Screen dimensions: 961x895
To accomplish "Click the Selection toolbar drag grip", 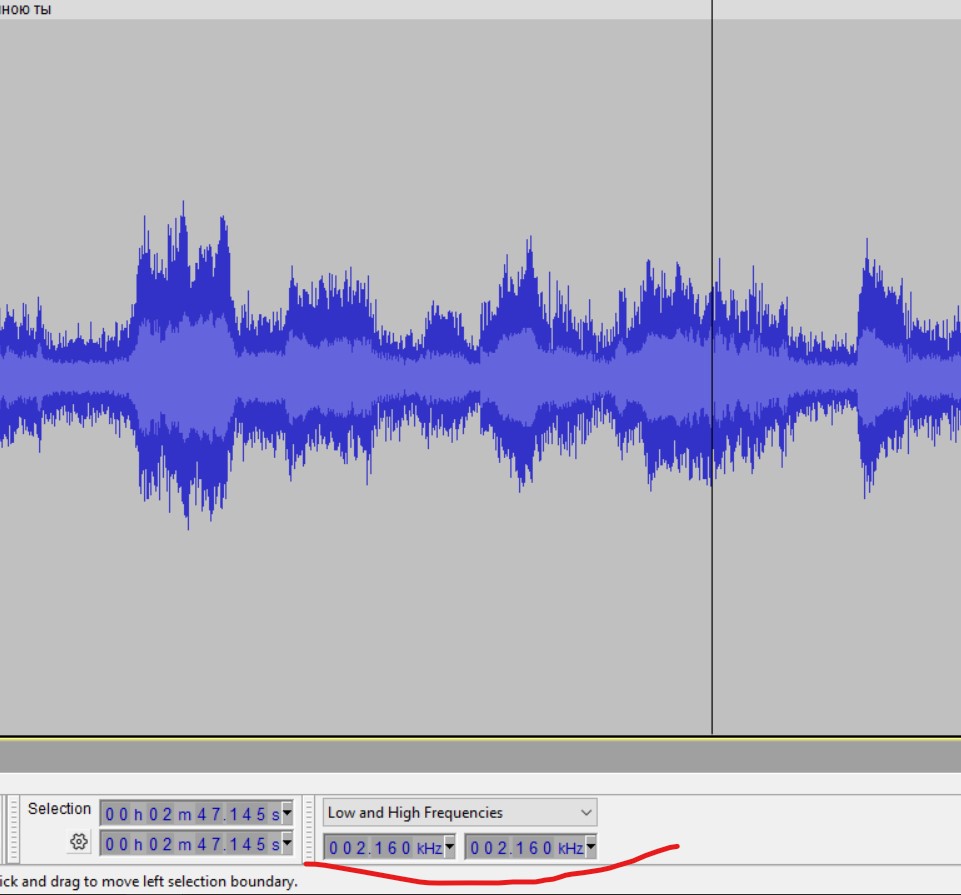I will point(13,828).
